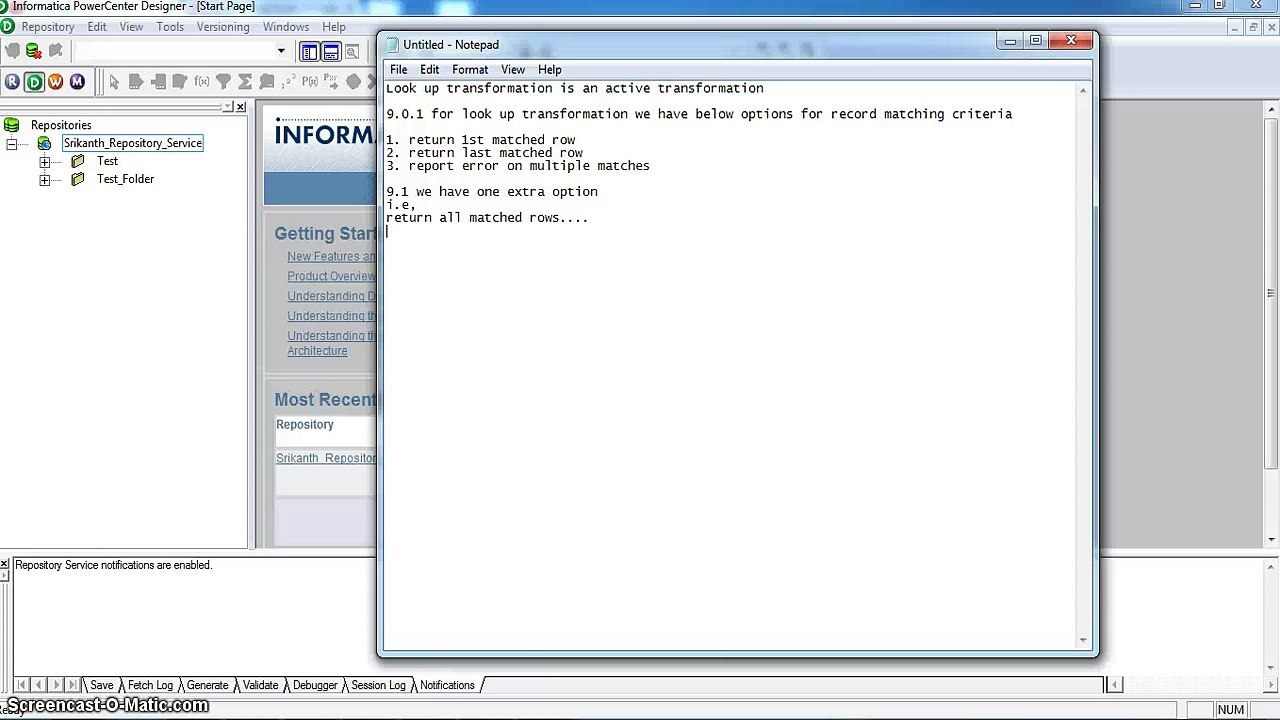Click the magnifier find icon in toolbar
This screenshot has width=1280, height=720.
[x=352, y=52]
